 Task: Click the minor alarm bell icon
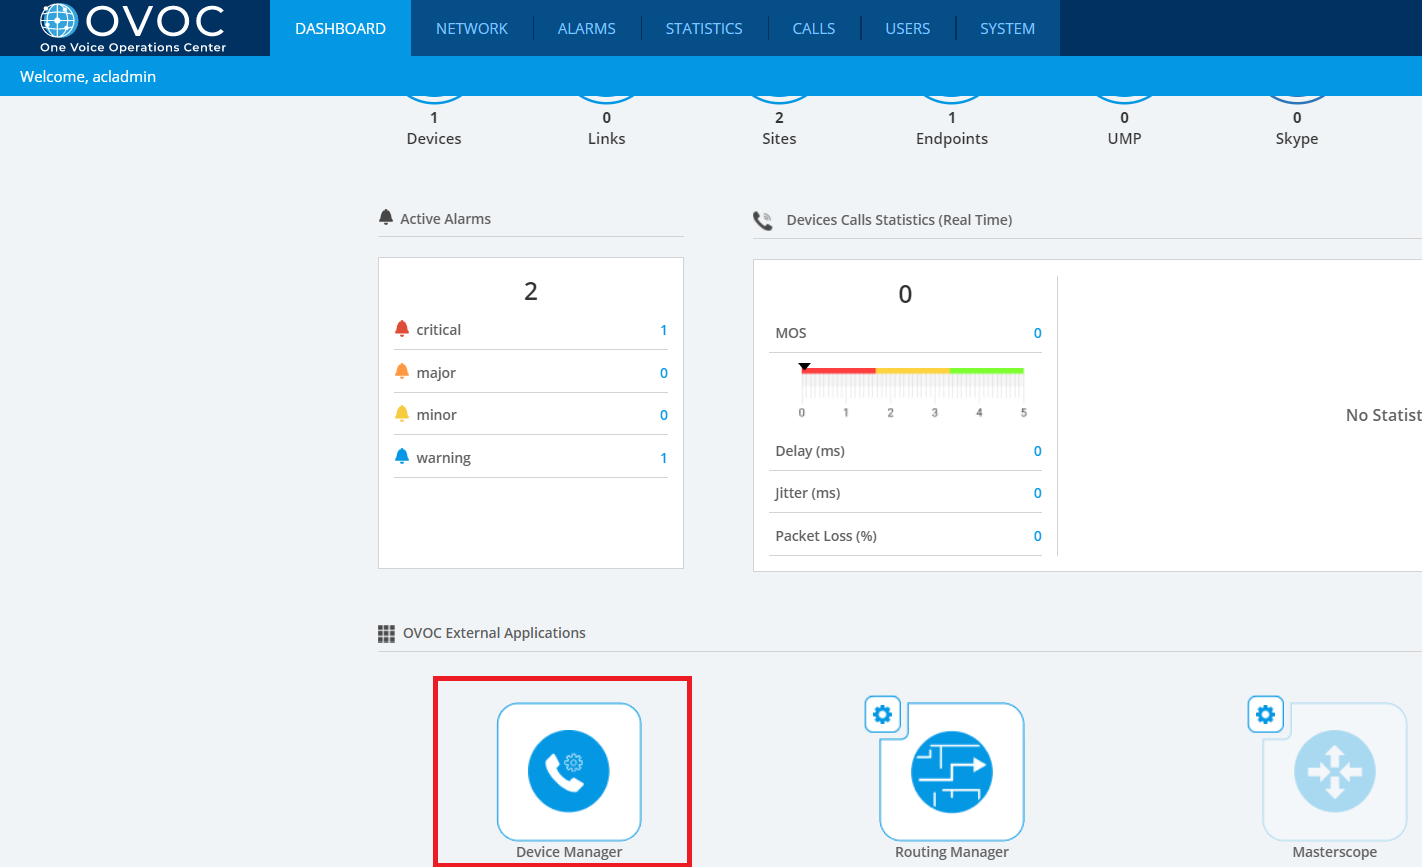coord(404,413)
